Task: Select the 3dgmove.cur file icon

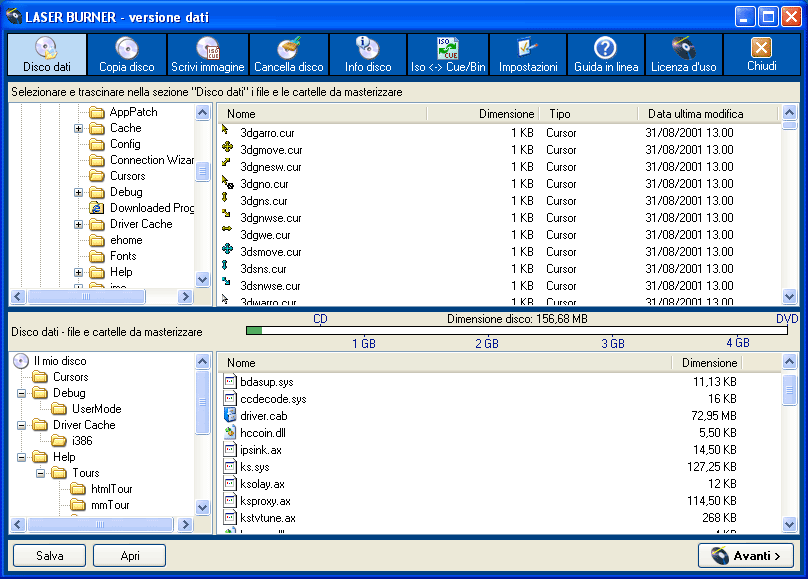Action: coord(227,147)
